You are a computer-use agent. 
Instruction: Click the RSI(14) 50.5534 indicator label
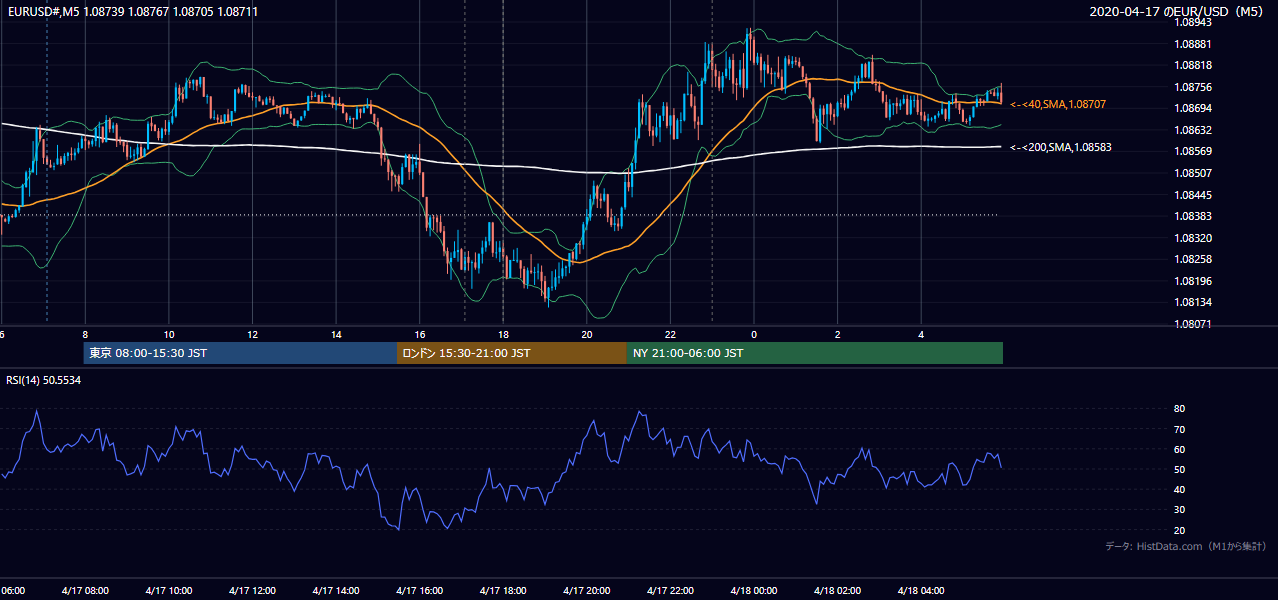point(44,381)
